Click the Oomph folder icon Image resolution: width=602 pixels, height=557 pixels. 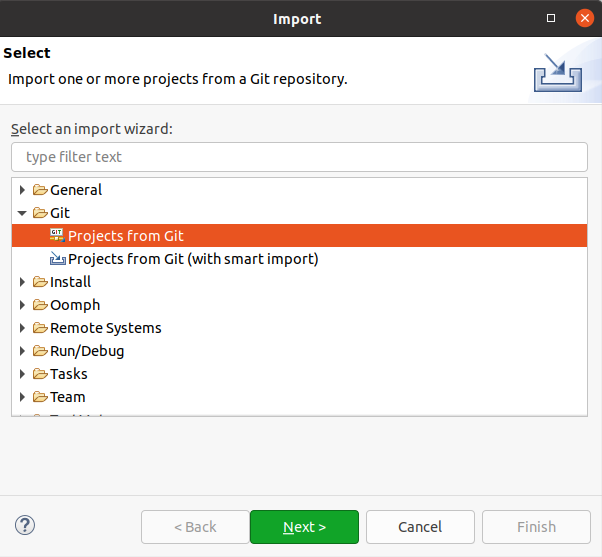pyautogui.click(x=40, y=305)
